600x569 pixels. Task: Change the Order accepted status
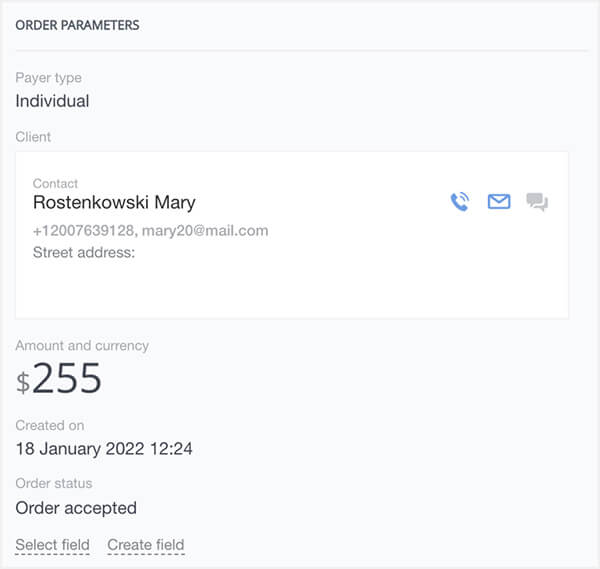(x=76, y=508)
